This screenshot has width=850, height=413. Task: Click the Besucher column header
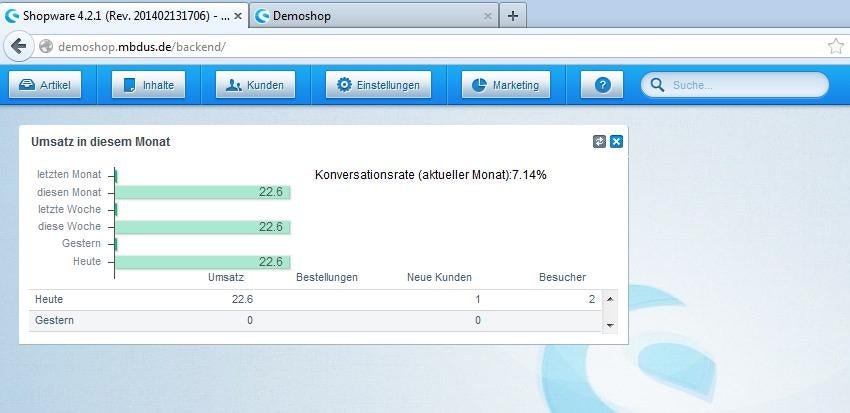click(563, 277)
